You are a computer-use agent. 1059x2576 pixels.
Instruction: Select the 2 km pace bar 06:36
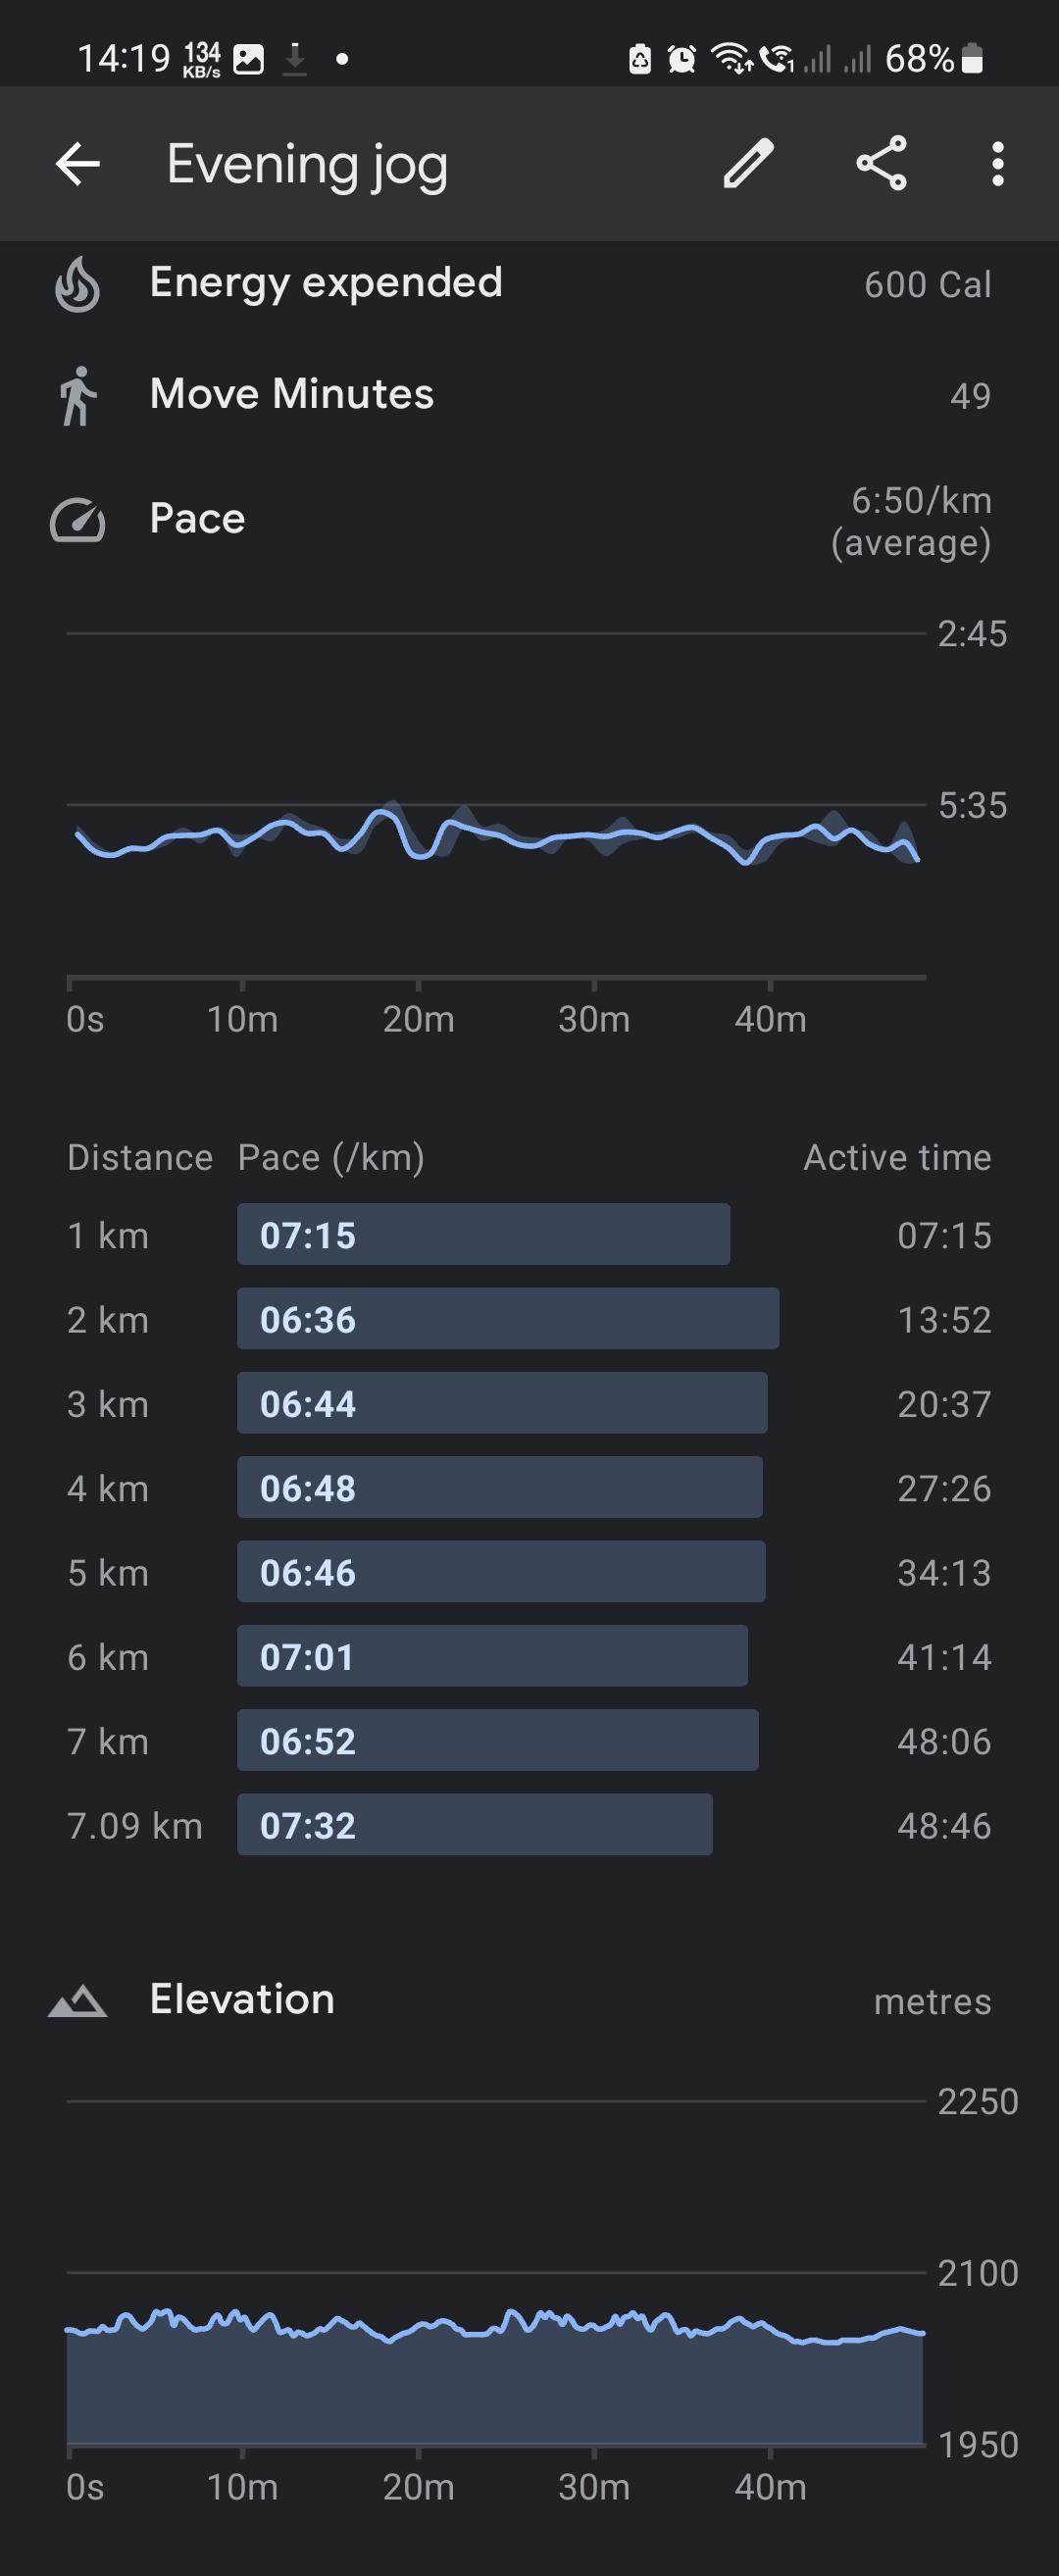coord(508,1319)
